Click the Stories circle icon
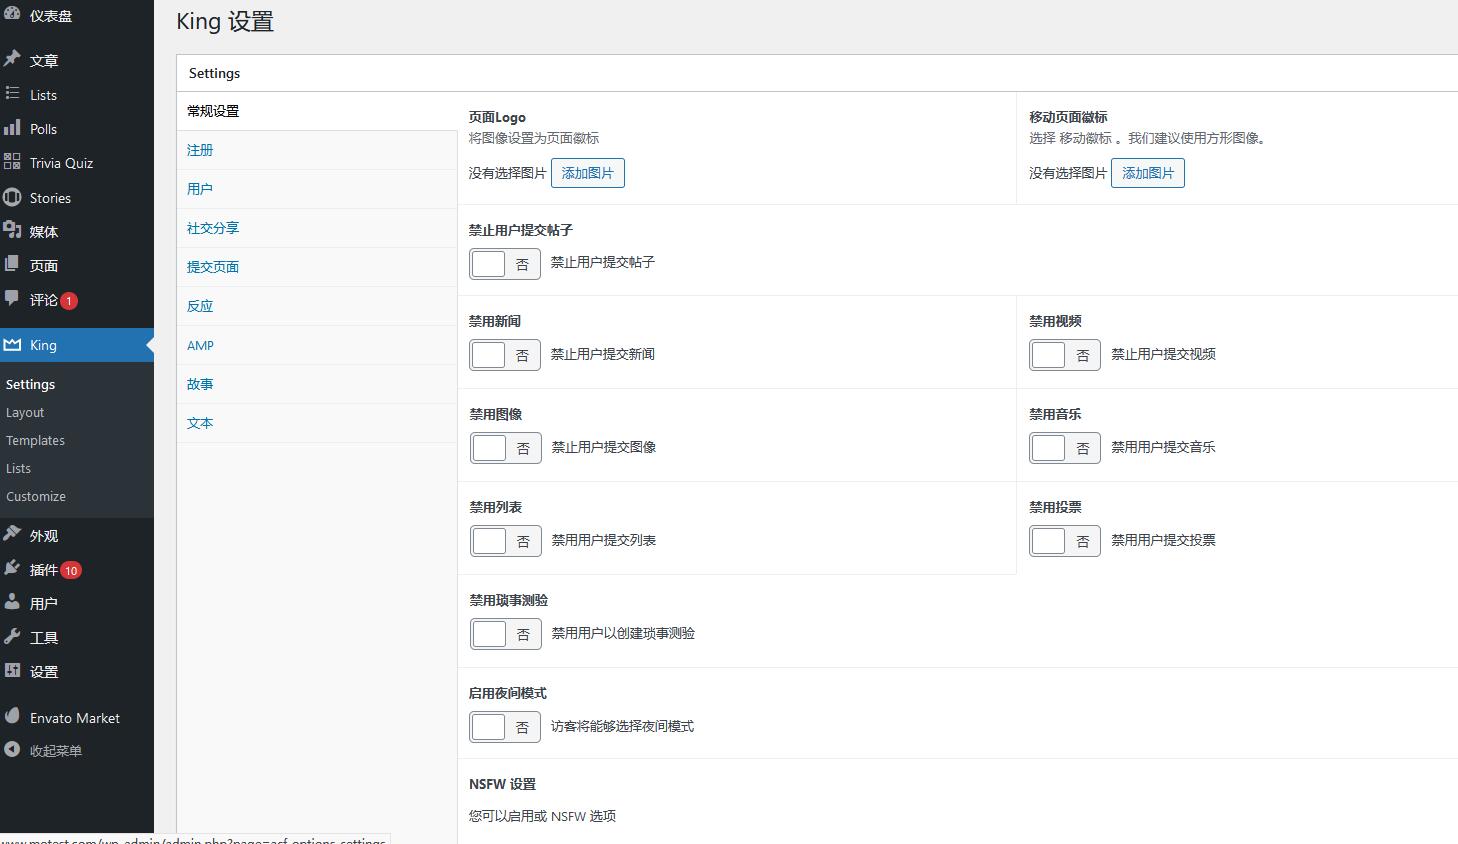1458x844 pixels. pyautogui.click(x=12, y=197)
